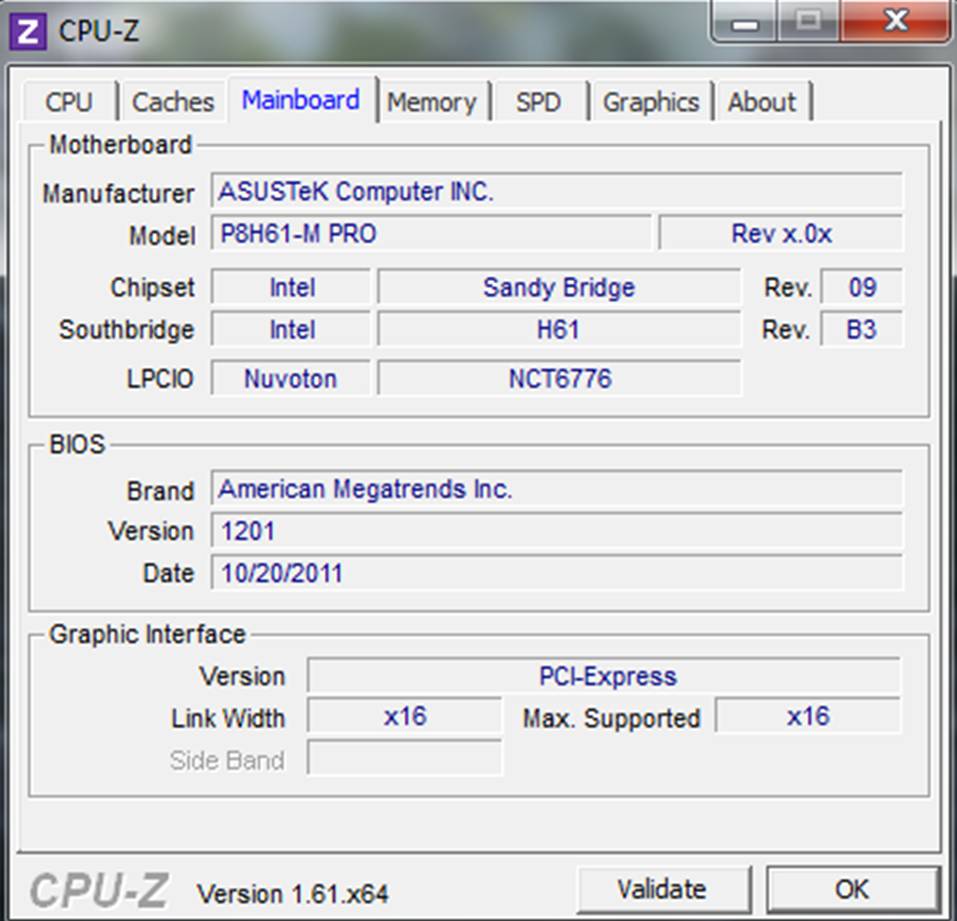957x921 pixels.
Task: Click the Rev x.0x model revision field
Action: click(x=781, y=233)
